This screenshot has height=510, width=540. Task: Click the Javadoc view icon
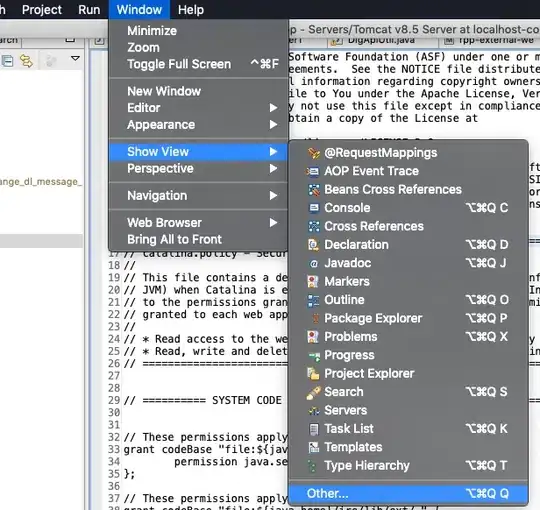point(313,263)
